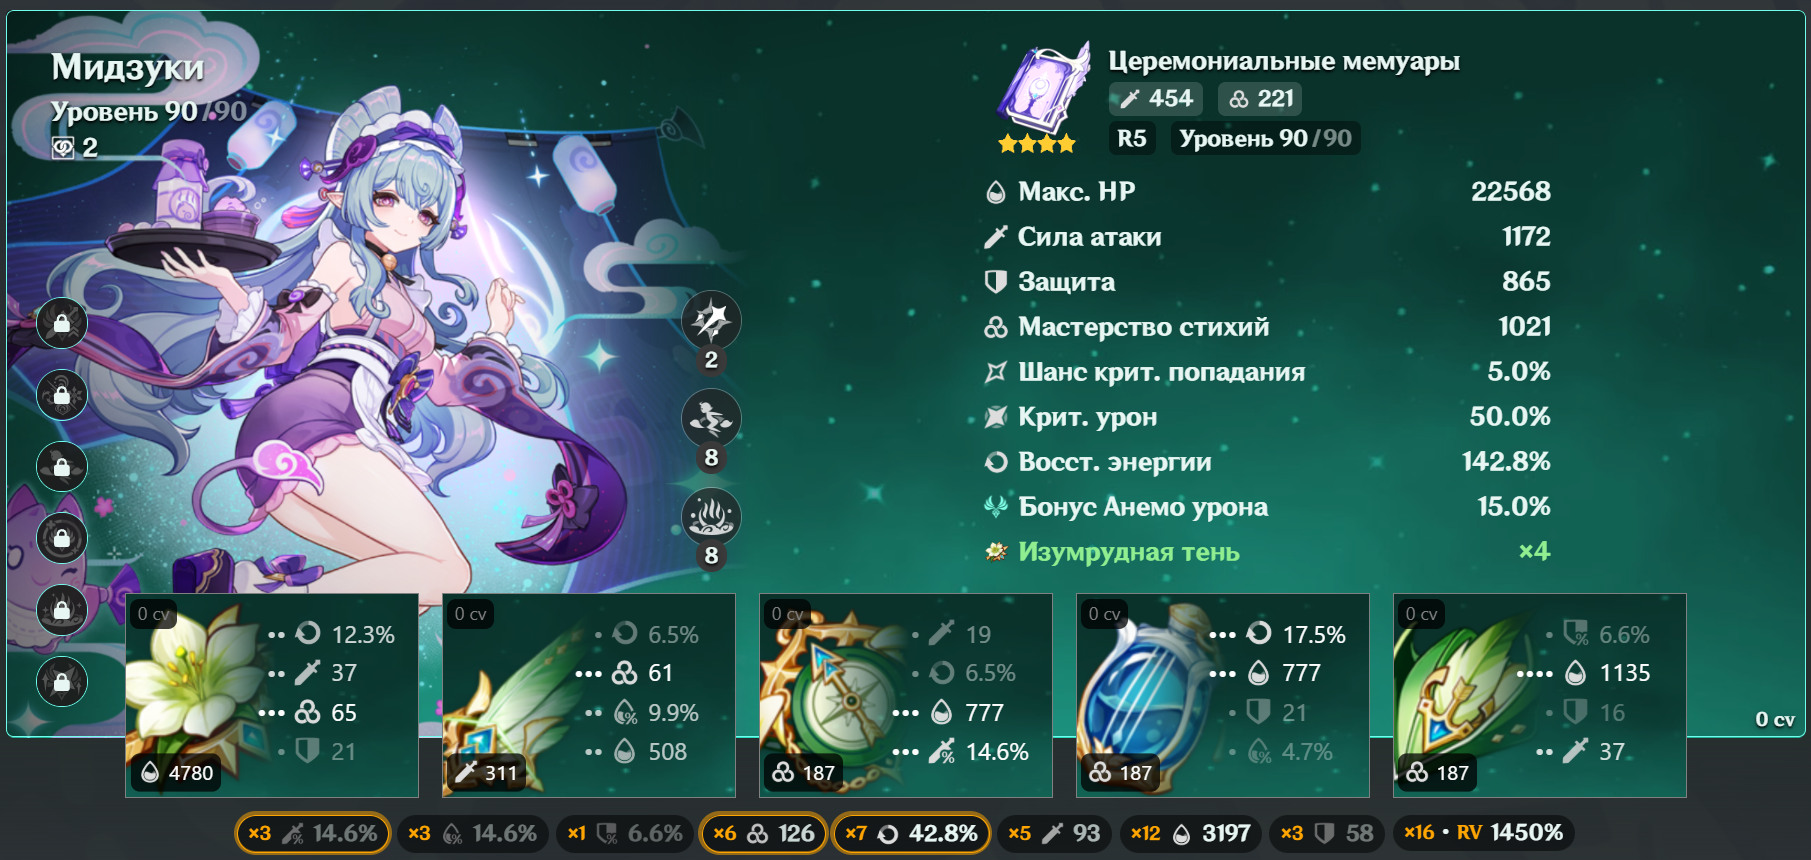Click the normal attack talent icon level 2
1811x860 pixels.
coord(711,321)
